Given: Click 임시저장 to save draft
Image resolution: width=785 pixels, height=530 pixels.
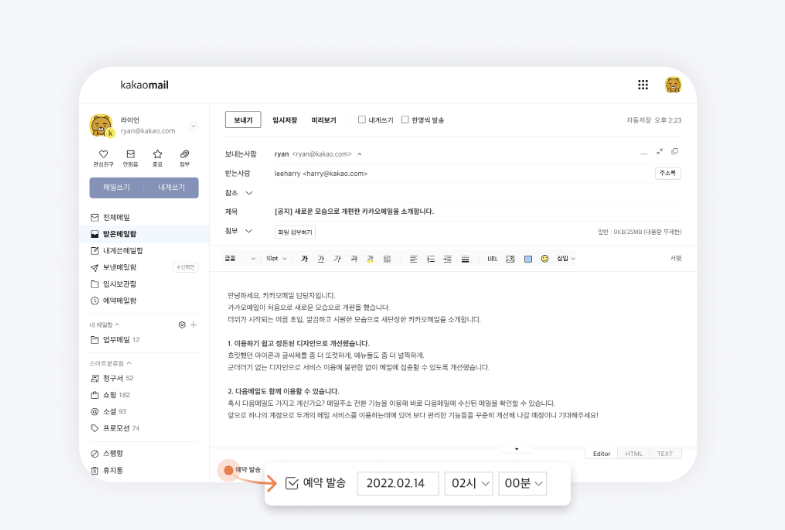Looking at the screenshot, I should tap(284, 120).
